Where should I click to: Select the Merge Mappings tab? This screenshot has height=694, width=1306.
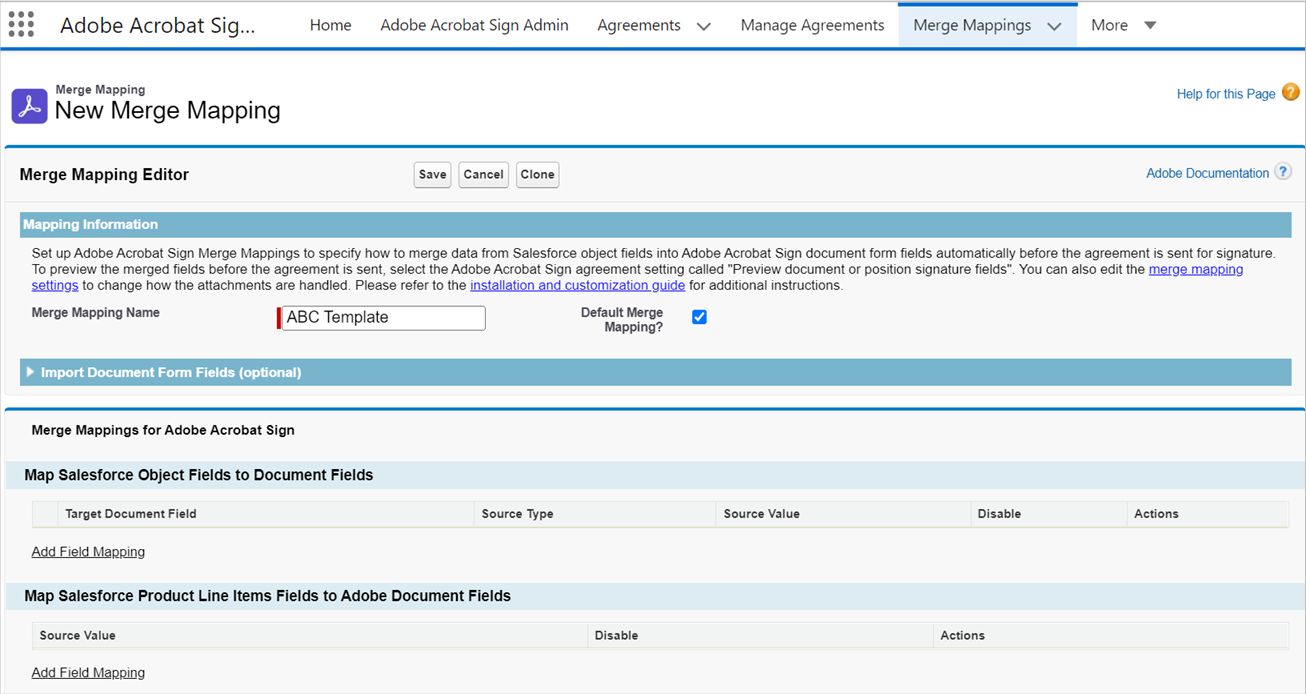point(972,25)
